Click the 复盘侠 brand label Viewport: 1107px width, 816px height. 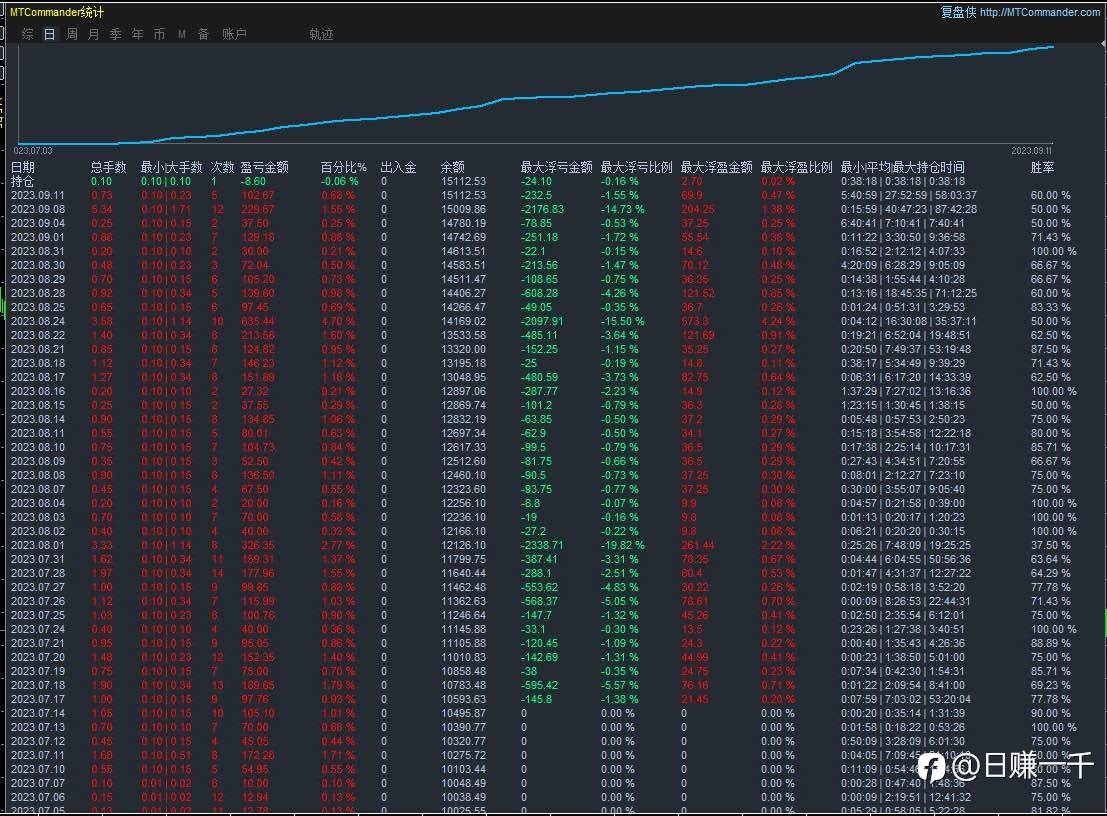[x=958, y=12]
